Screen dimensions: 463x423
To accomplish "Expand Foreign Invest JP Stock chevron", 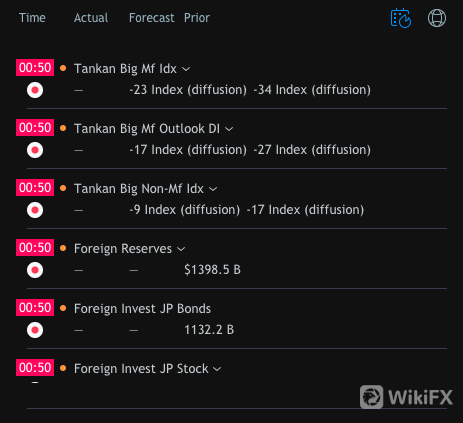I will pos(217,369).
